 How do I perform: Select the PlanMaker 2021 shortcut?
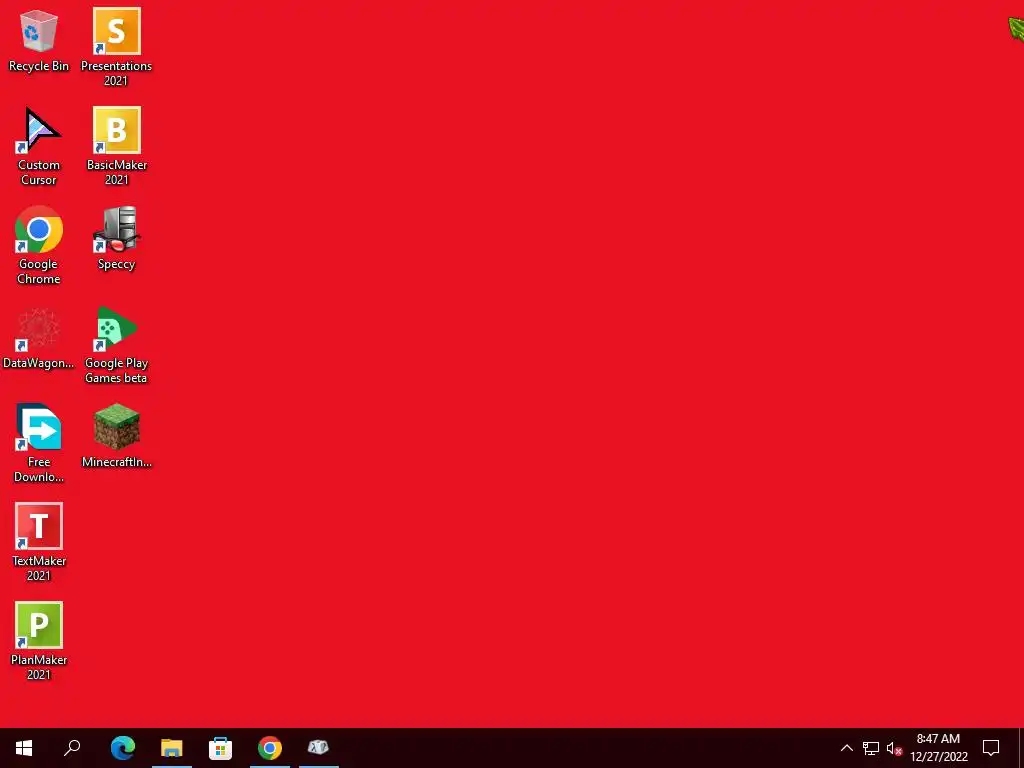click(39, 641)
